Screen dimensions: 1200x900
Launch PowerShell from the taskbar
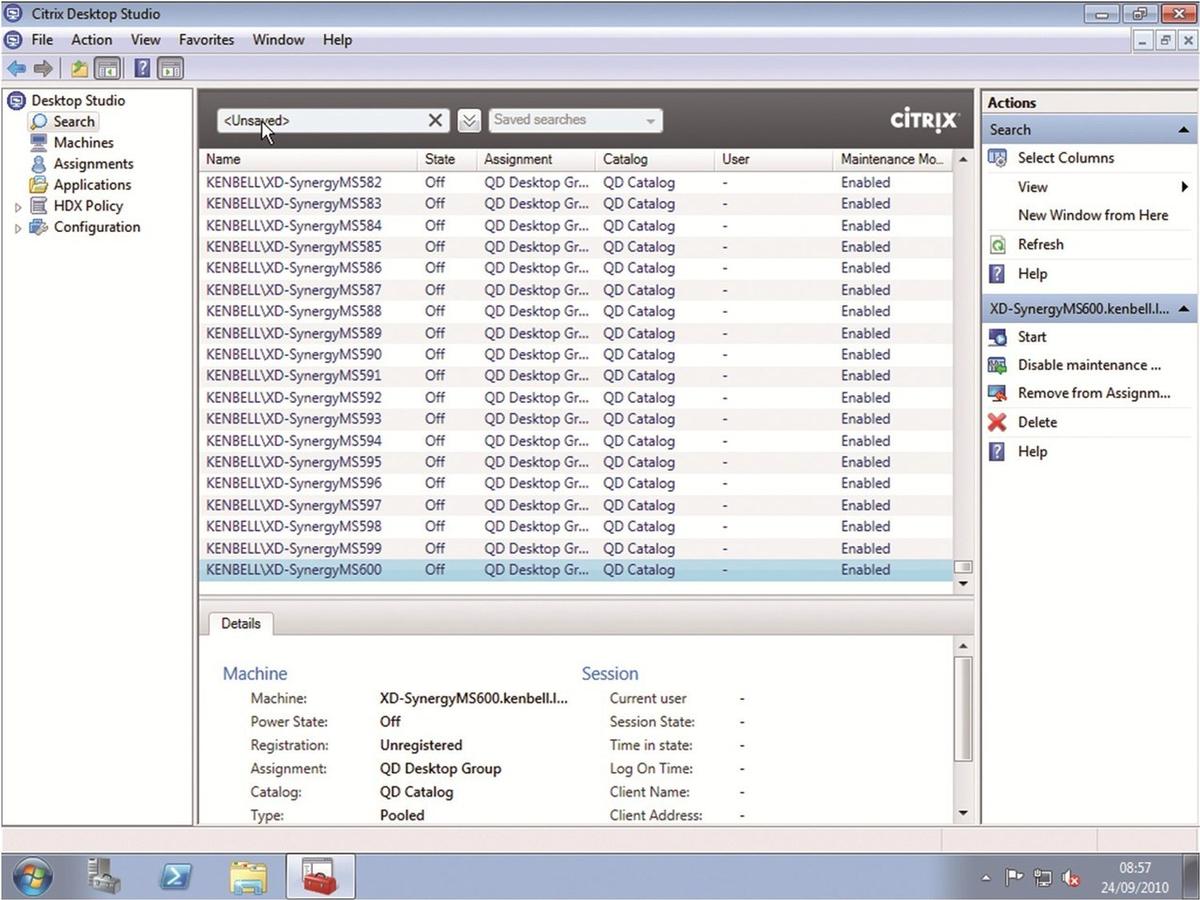(176, 878)
